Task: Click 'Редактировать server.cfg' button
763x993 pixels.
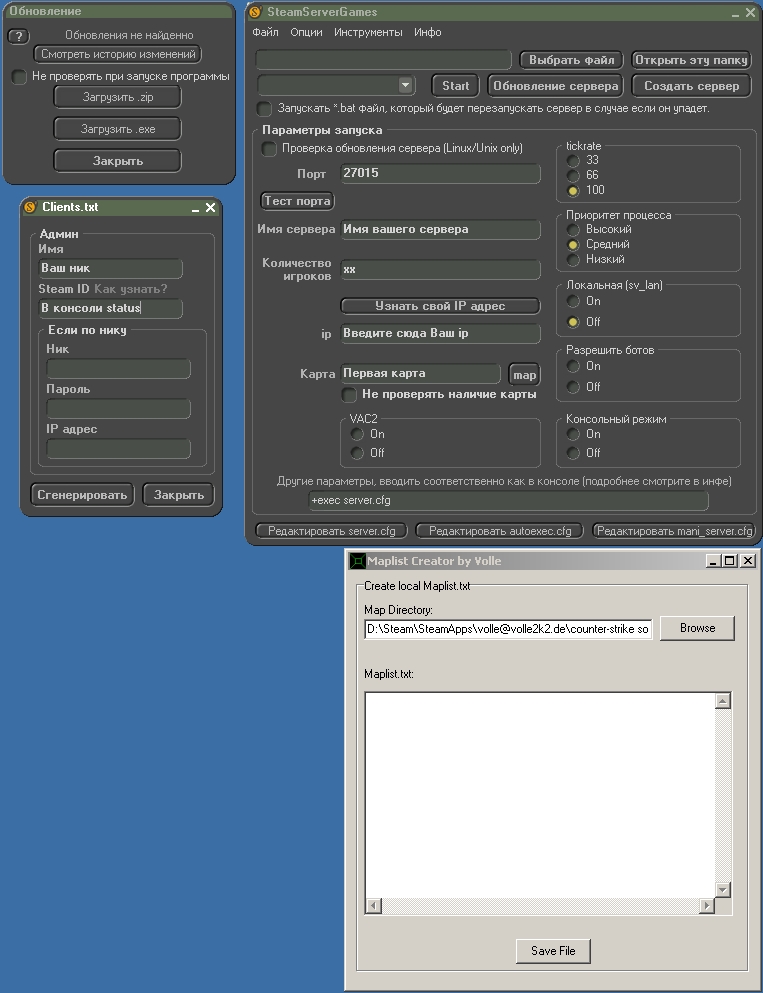Action: tap(331, 531)
